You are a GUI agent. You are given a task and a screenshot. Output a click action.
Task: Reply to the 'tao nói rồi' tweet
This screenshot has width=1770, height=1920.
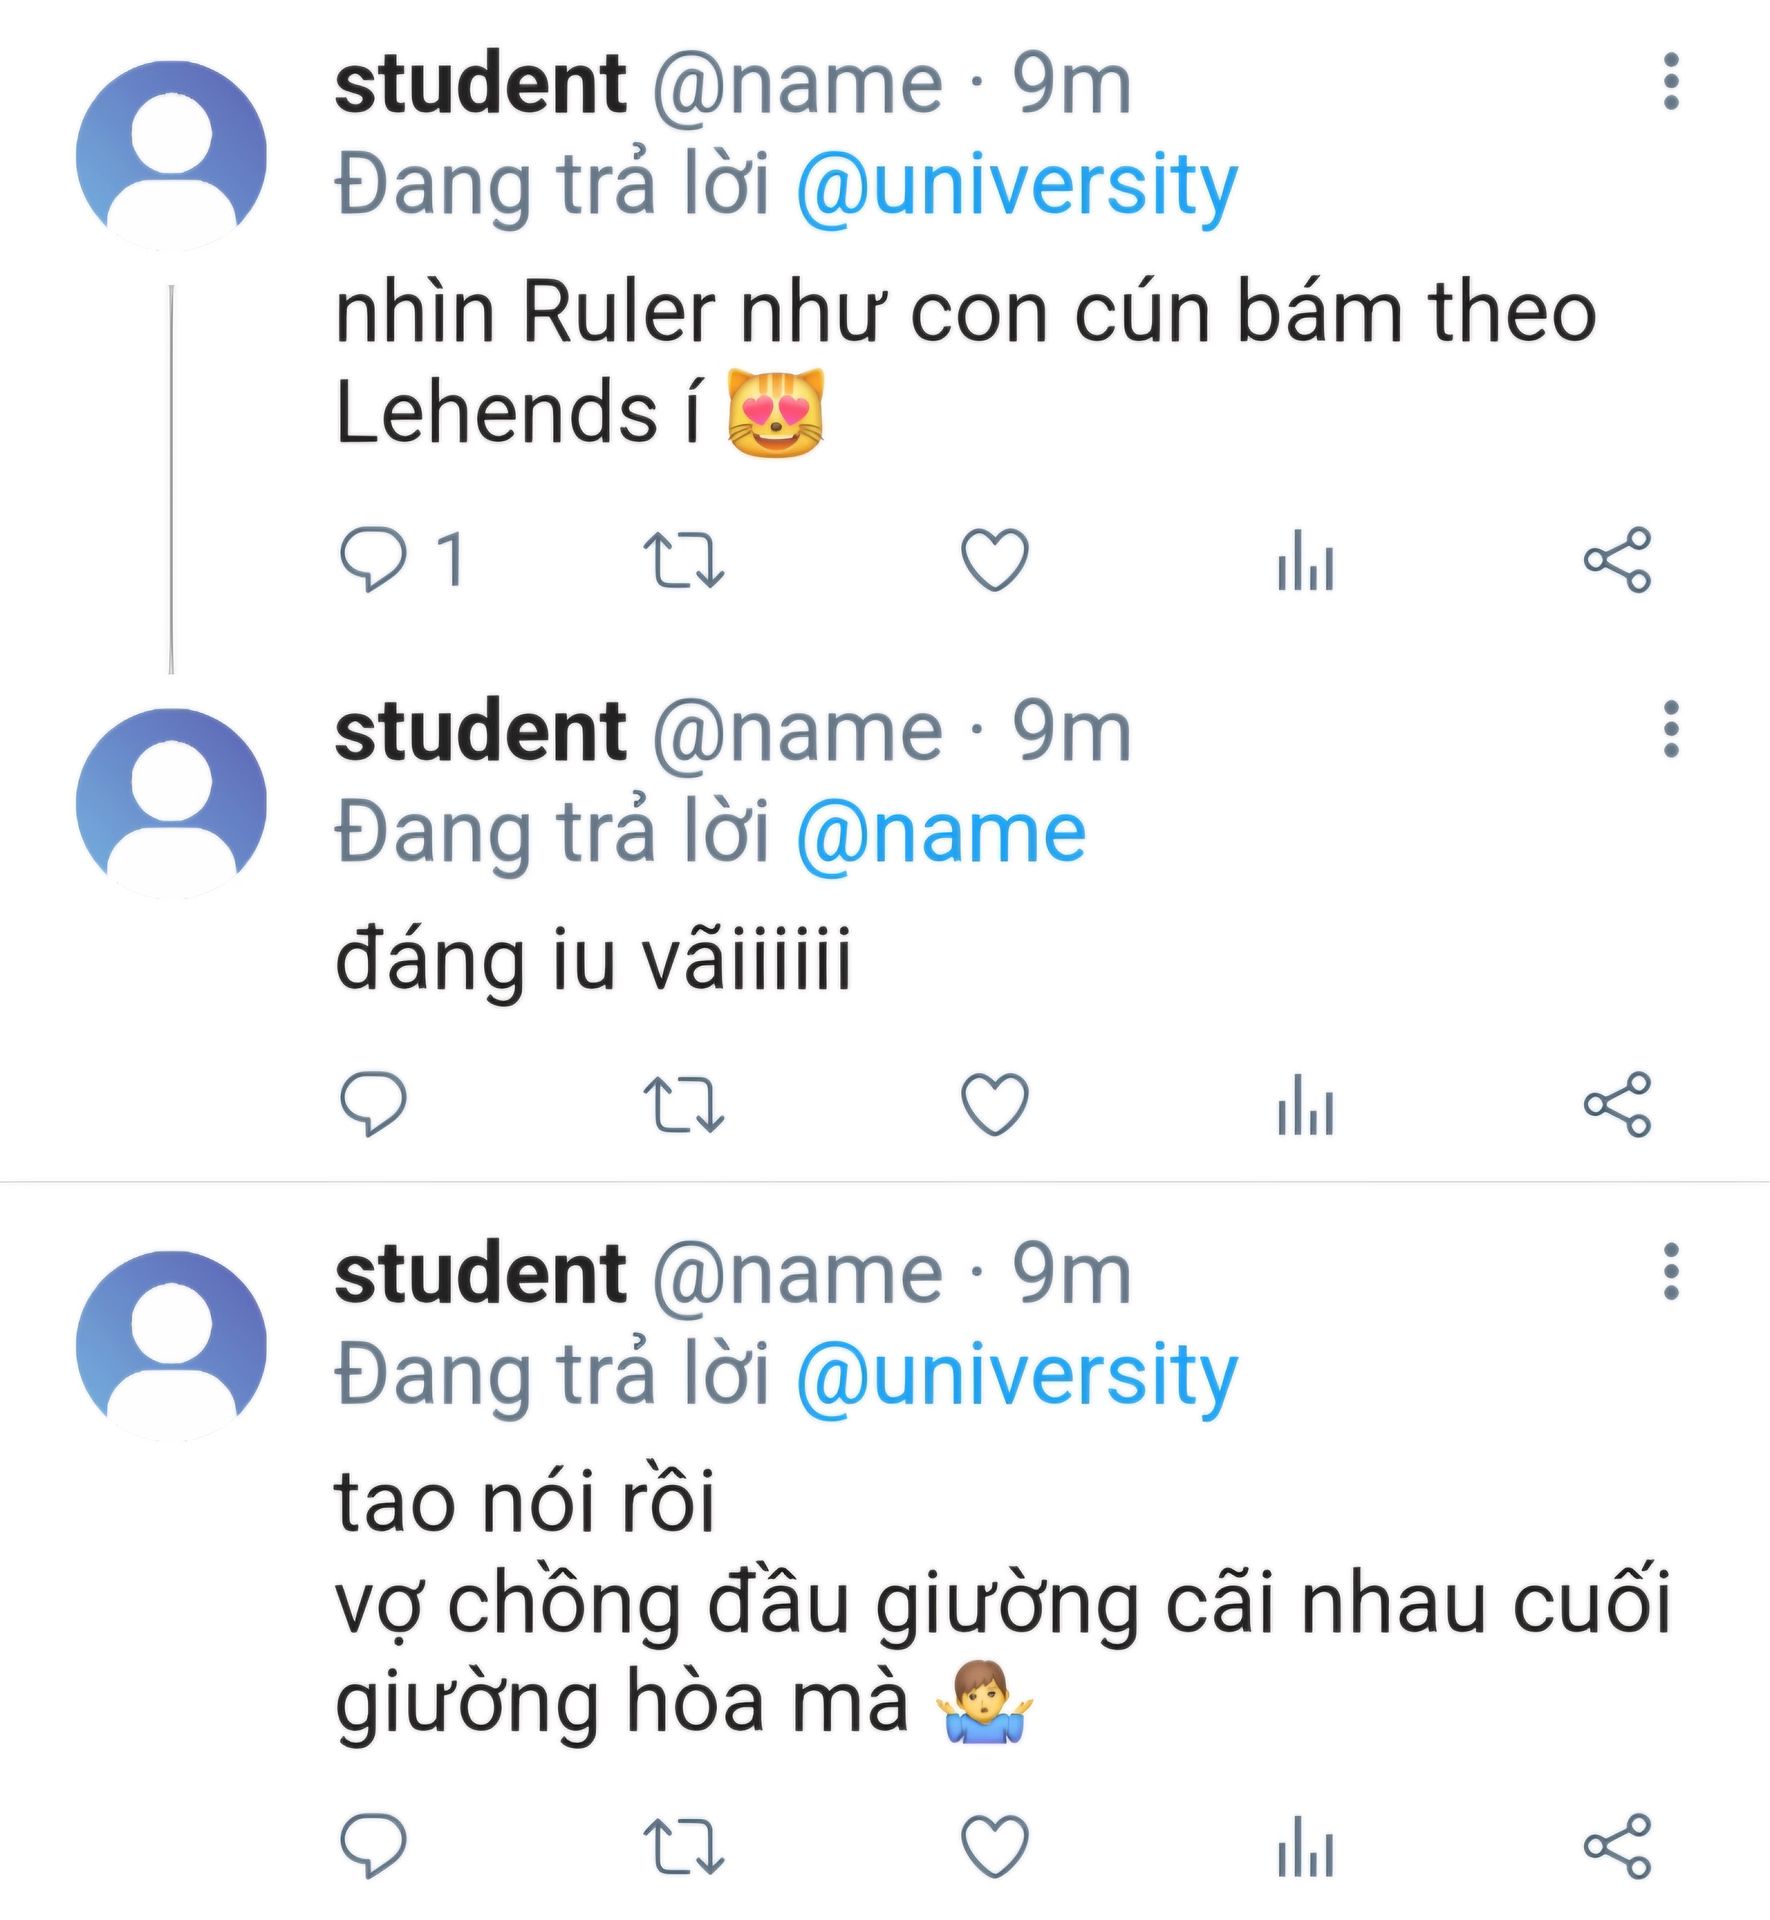[x=373, y=1845]
